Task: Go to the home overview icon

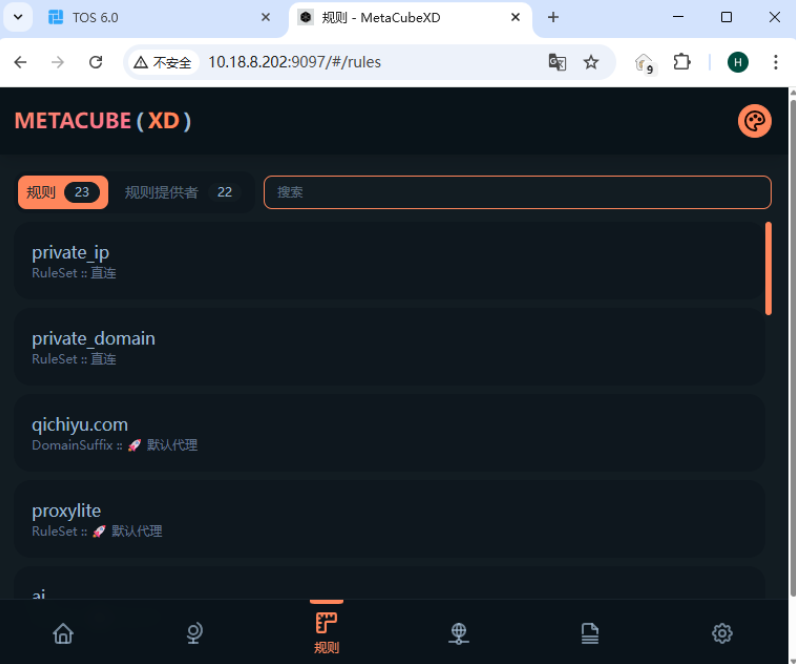Action: 63,633
